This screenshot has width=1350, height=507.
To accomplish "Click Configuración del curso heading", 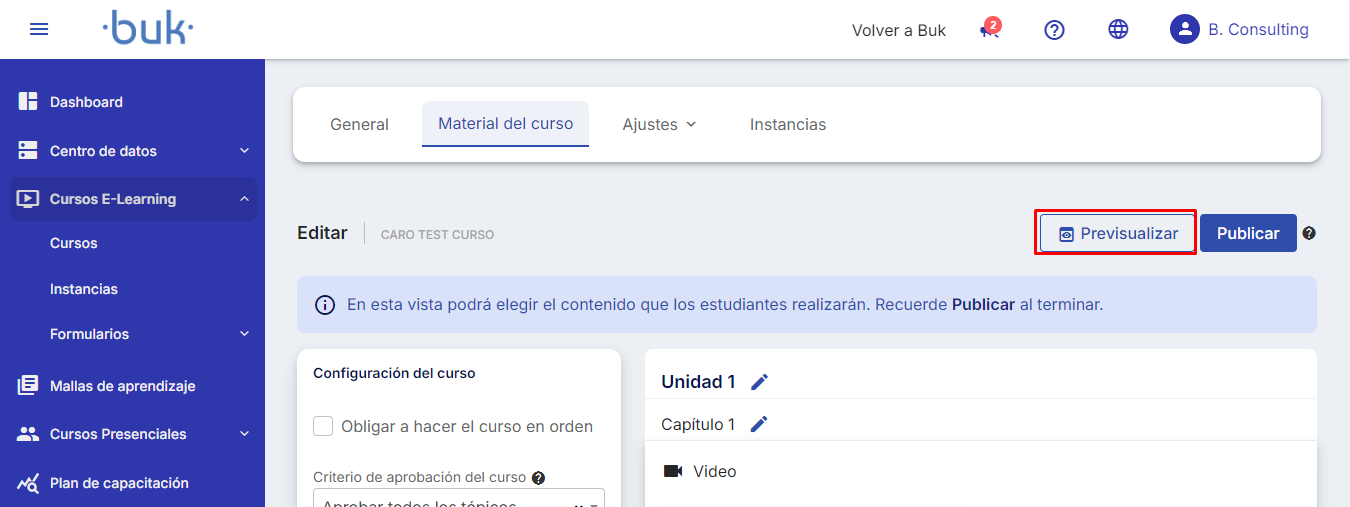I will tap(394, 373).
